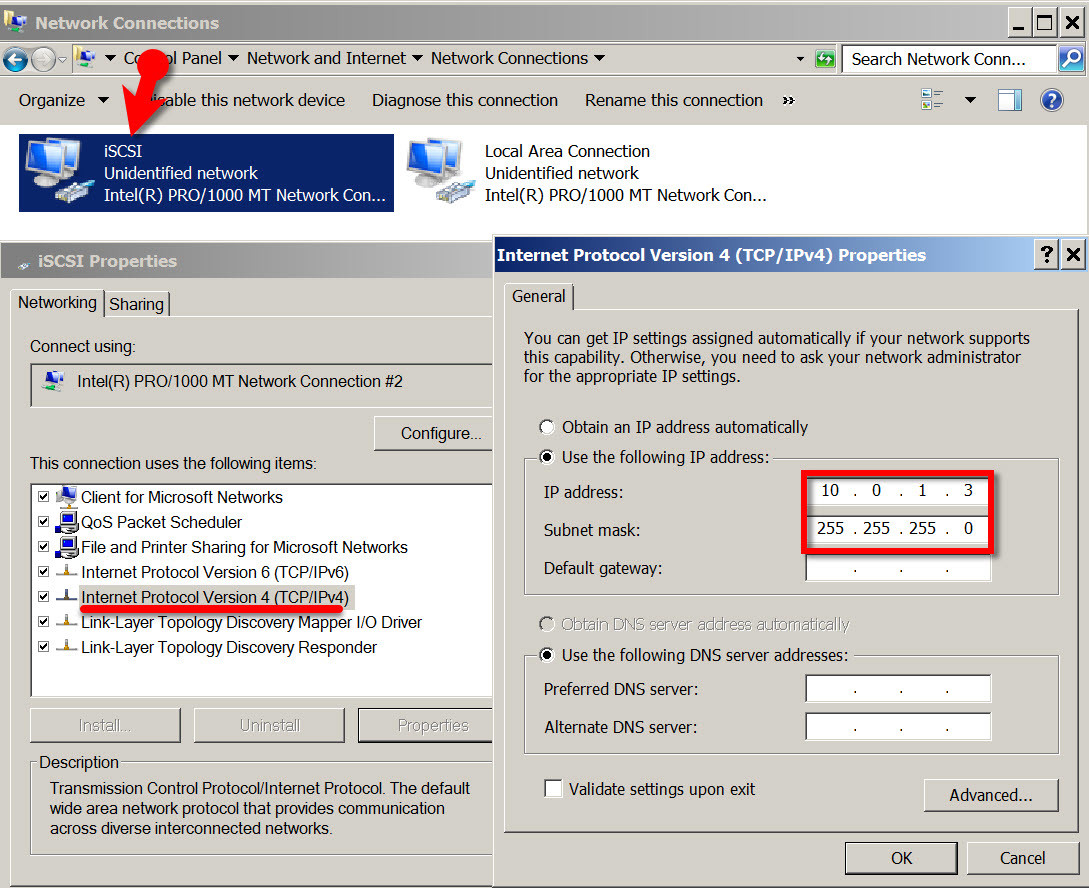Click the IPv6 protocol icon
This screenshot has height=888, width=1089.
(67, 571)
